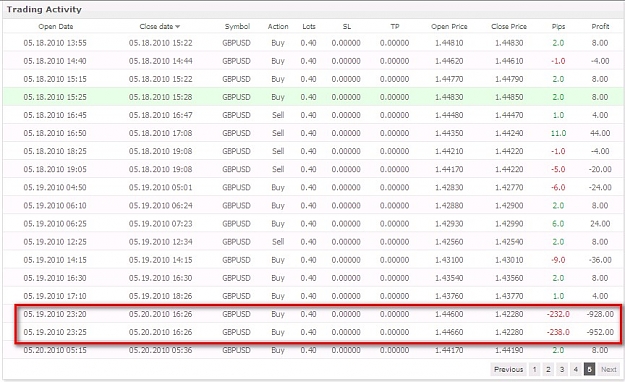625x382 pixels.
Task: Select open date 05.18.2010 19:05
Action: [x=55, y=169]
